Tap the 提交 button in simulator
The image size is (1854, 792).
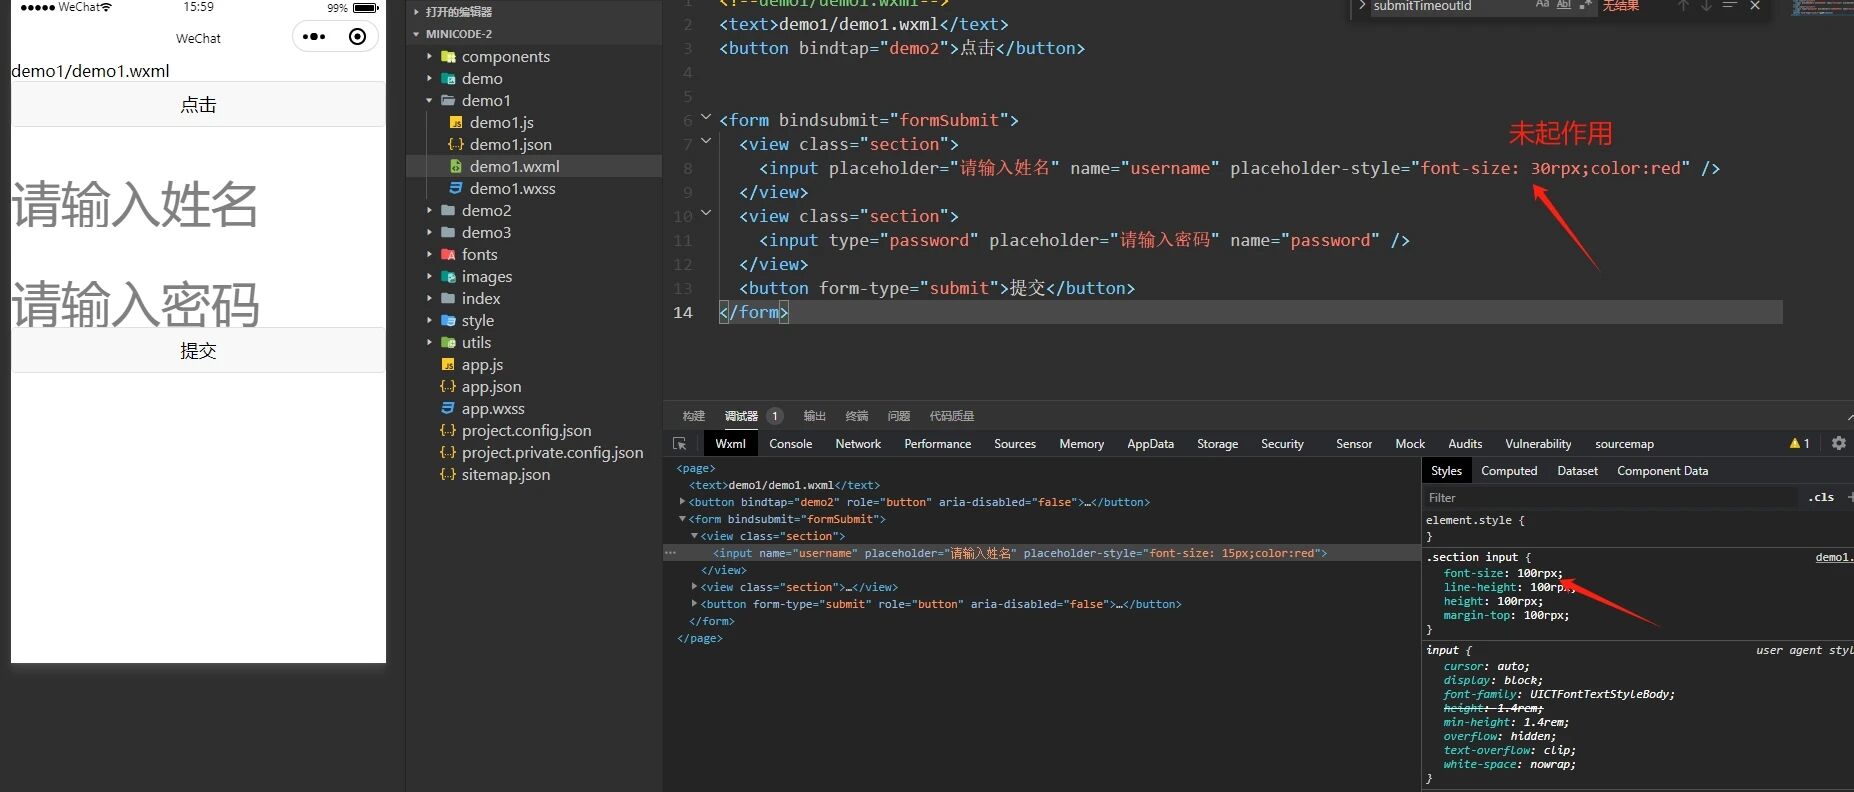[x=198, y=350]
